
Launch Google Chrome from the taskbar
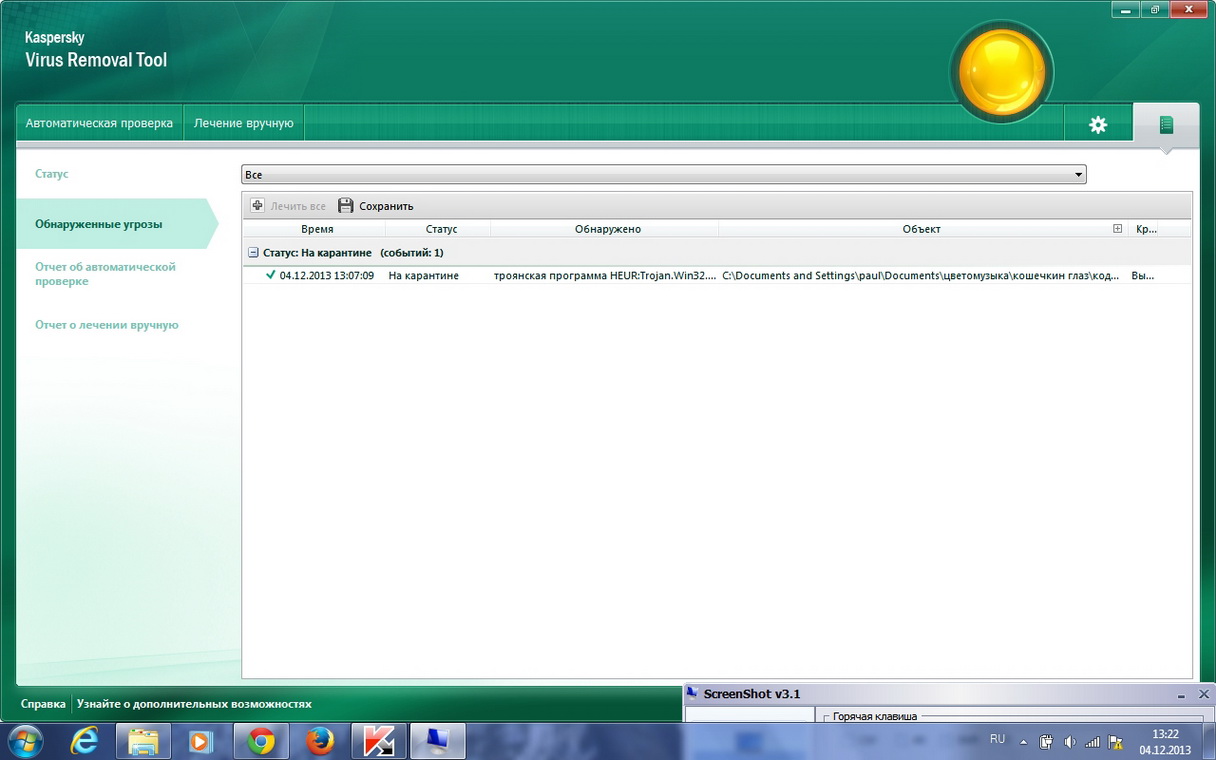click(261, 741)
